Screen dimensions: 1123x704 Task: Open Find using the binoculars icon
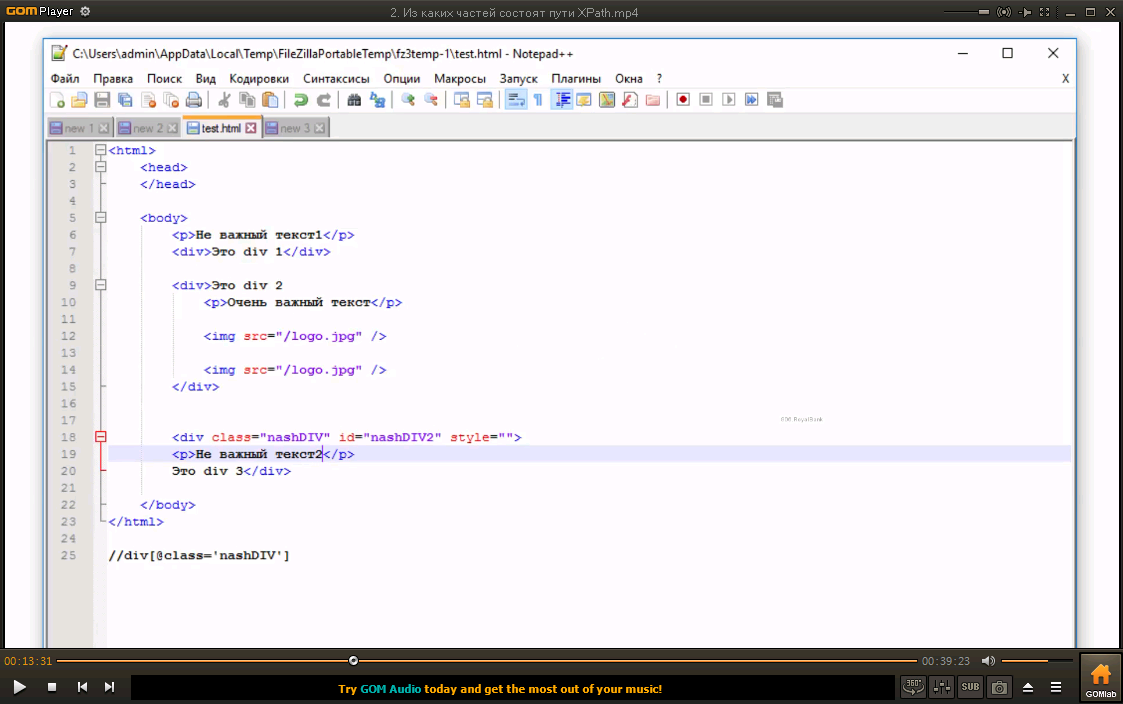354,100
